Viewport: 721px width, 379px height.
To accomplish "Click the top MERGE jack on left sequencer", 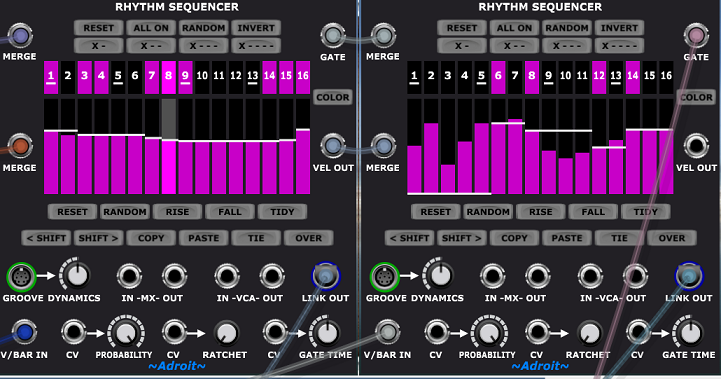I will (x=20, y=36).
